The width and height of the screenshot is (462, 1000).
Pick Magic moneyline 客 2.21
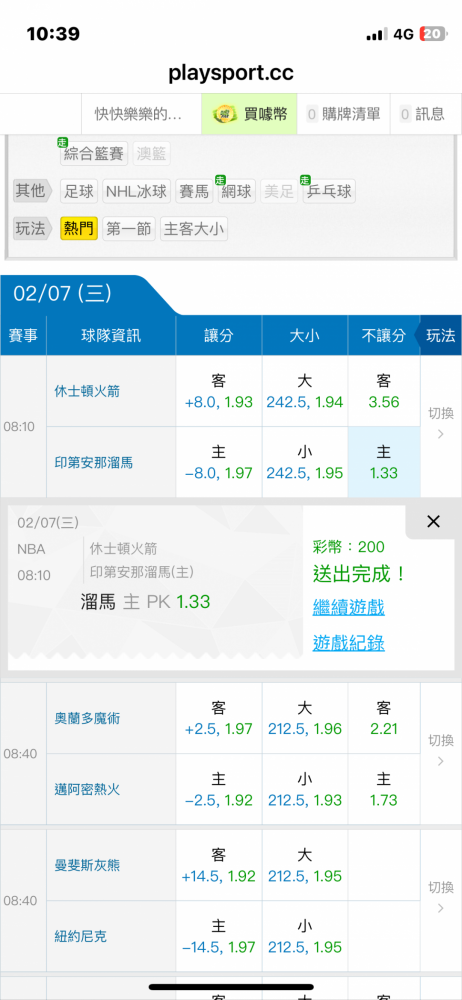click(x=384, y=718)
